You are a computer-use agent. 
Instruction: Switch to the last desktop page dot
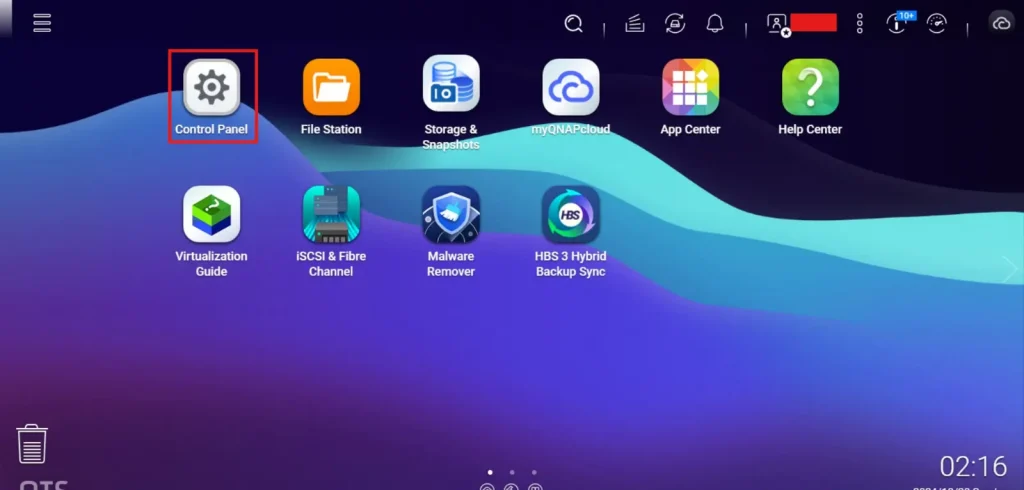(534, 472)
